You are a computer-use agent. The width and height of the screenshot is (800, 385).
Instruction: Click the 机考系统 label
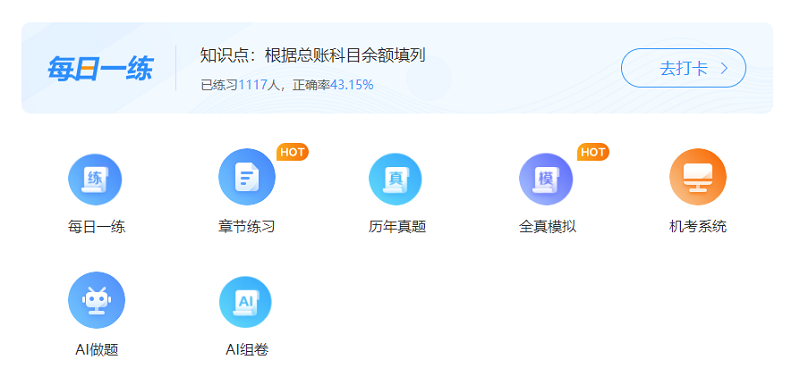coord(698,226)
